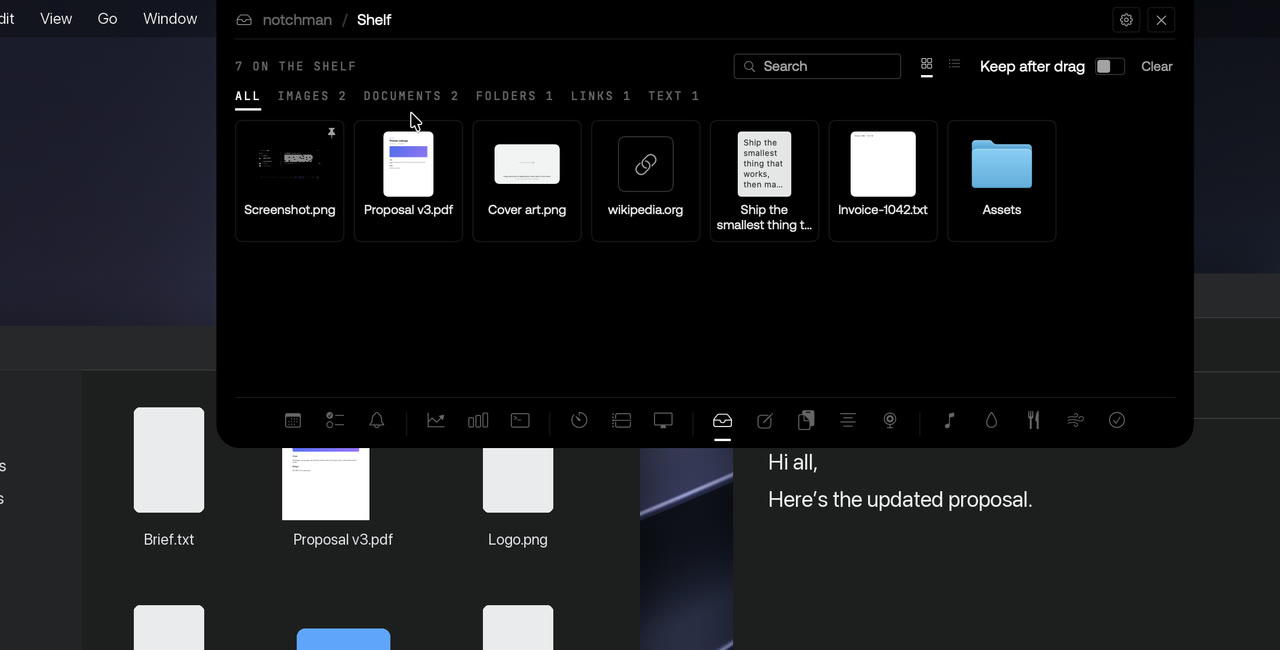1280x650 pixels.
Task: Show the ALL filter tab
Action: (248, 96)
